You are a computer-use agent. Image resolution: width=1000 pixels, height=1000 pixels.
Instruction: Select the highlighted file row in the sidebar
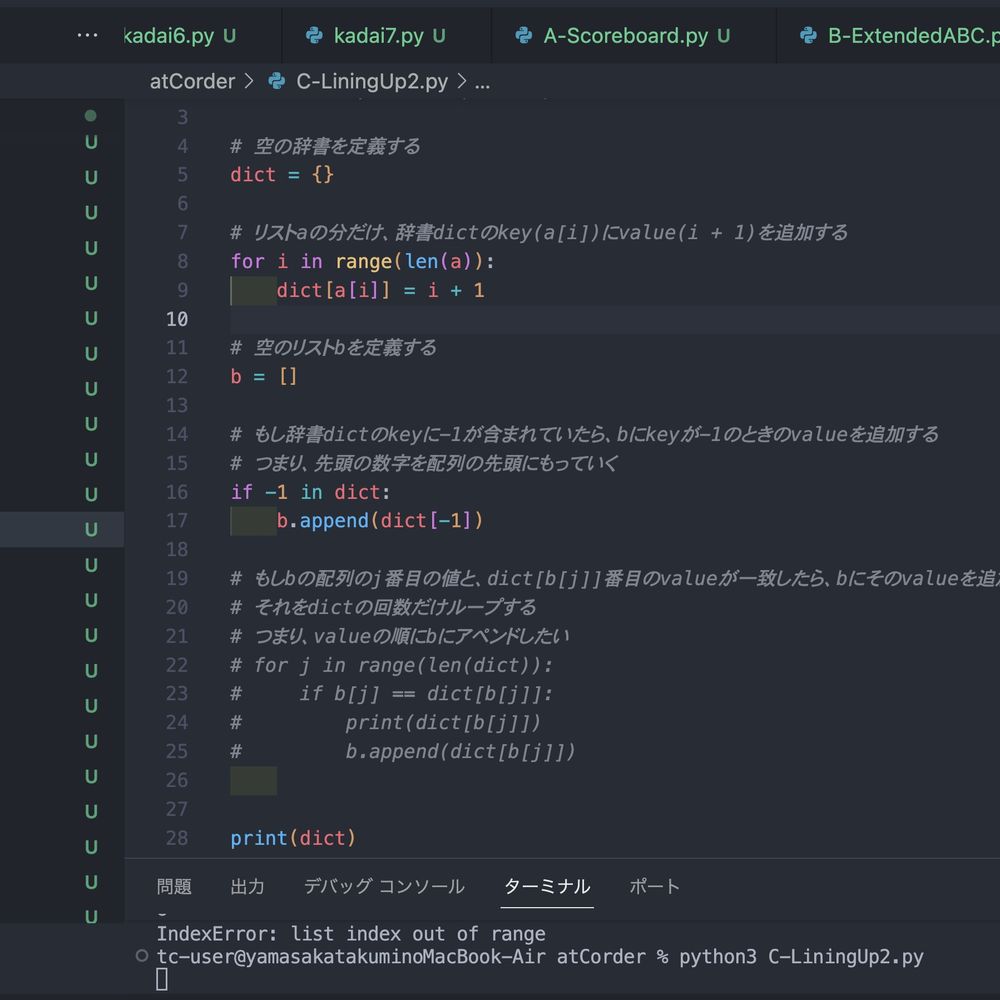pos(62,529)
